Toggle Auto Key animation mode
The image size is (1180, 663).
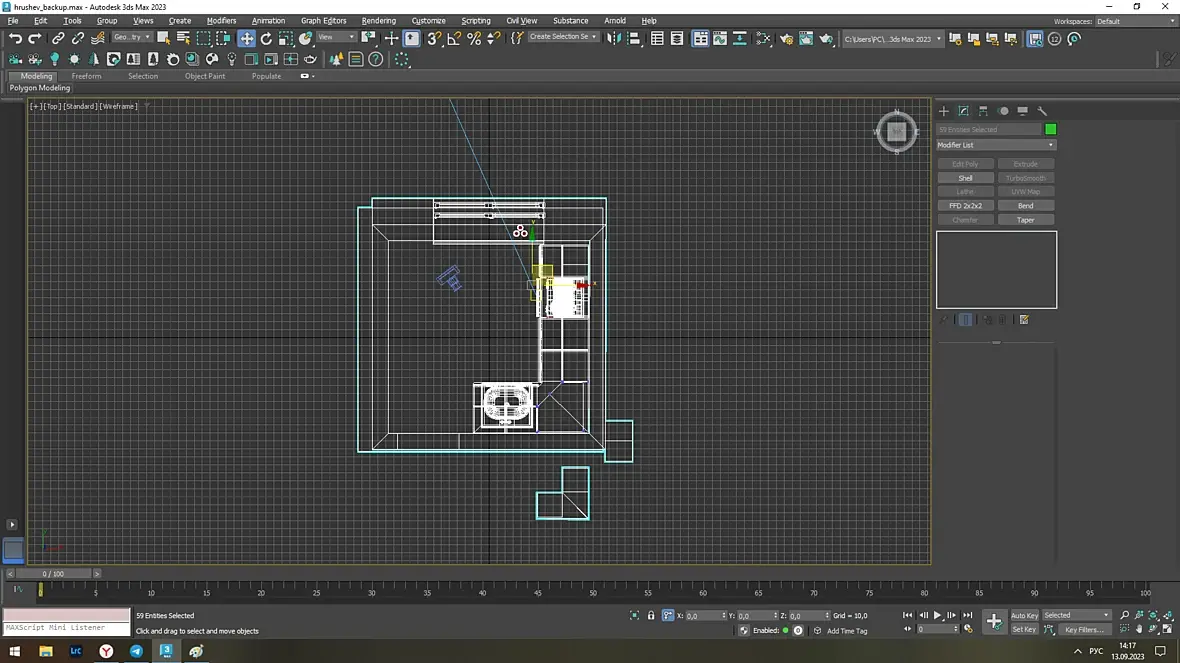tap(1024, 616)
